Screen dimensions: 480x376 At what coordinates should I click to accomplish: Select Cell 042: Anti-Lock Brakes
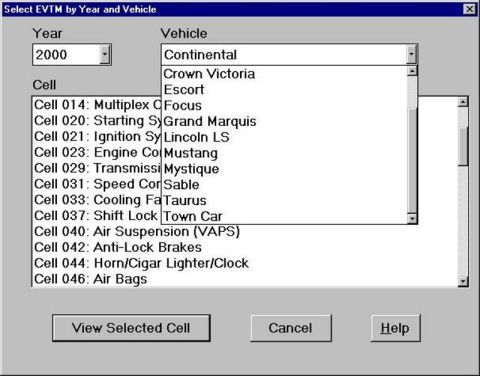coord(245,247)
